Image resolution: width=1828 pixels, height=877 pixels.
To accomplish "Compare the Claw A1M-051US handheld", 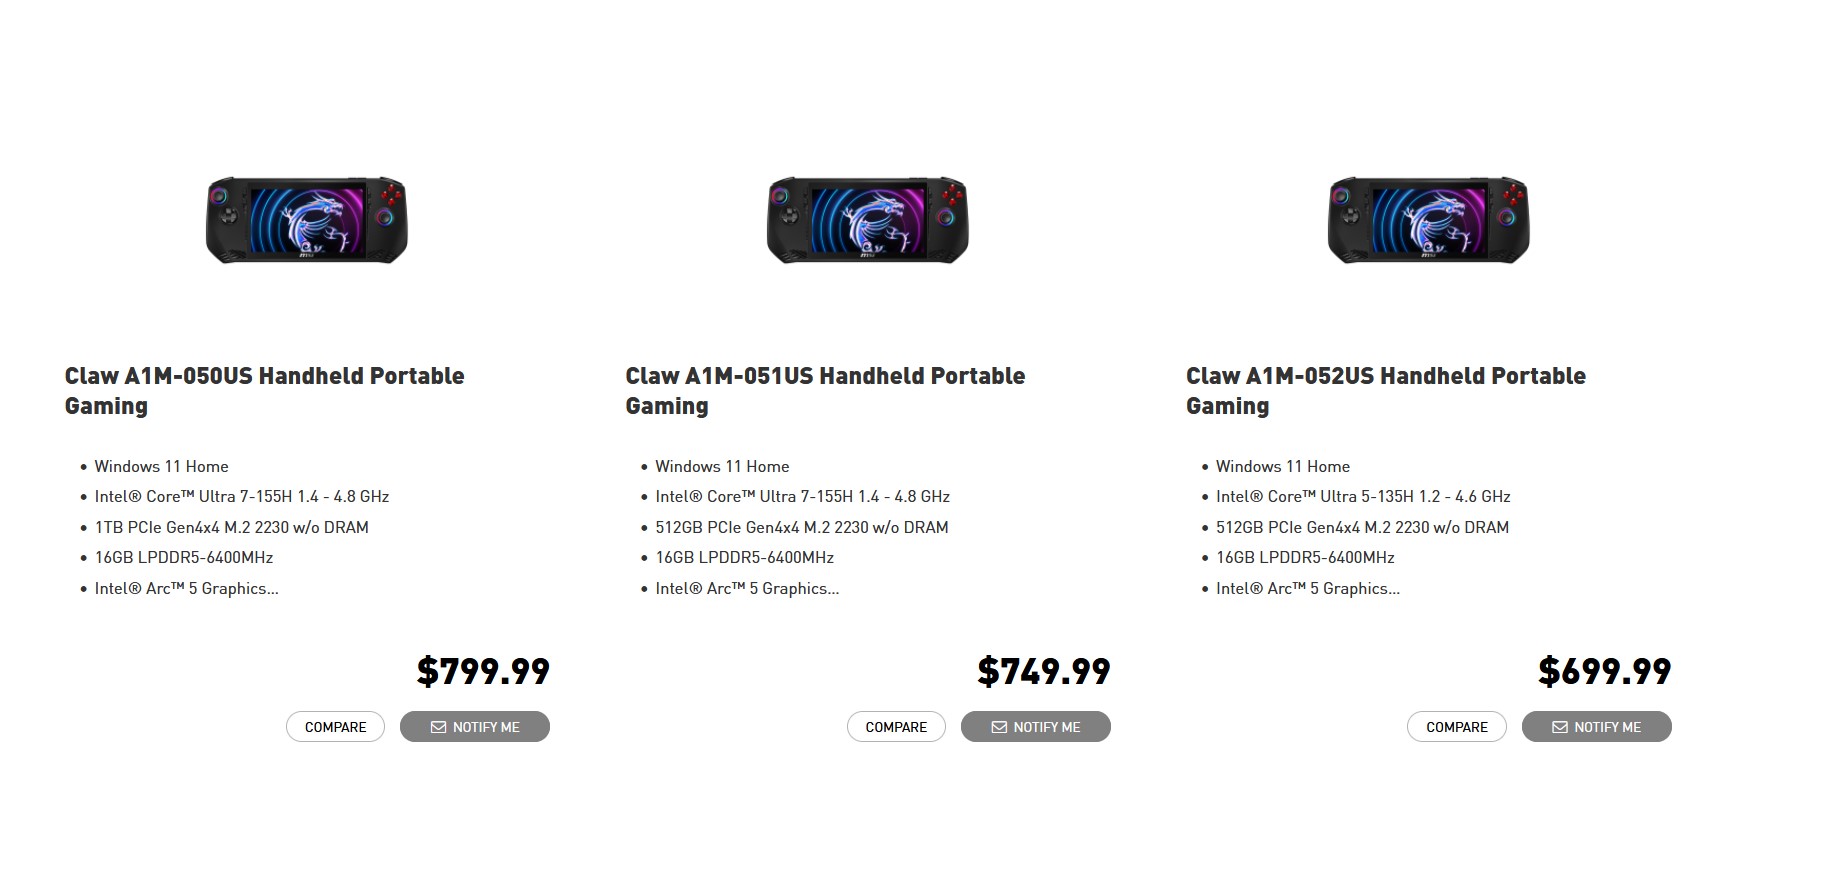I will [x=896, y=727].
